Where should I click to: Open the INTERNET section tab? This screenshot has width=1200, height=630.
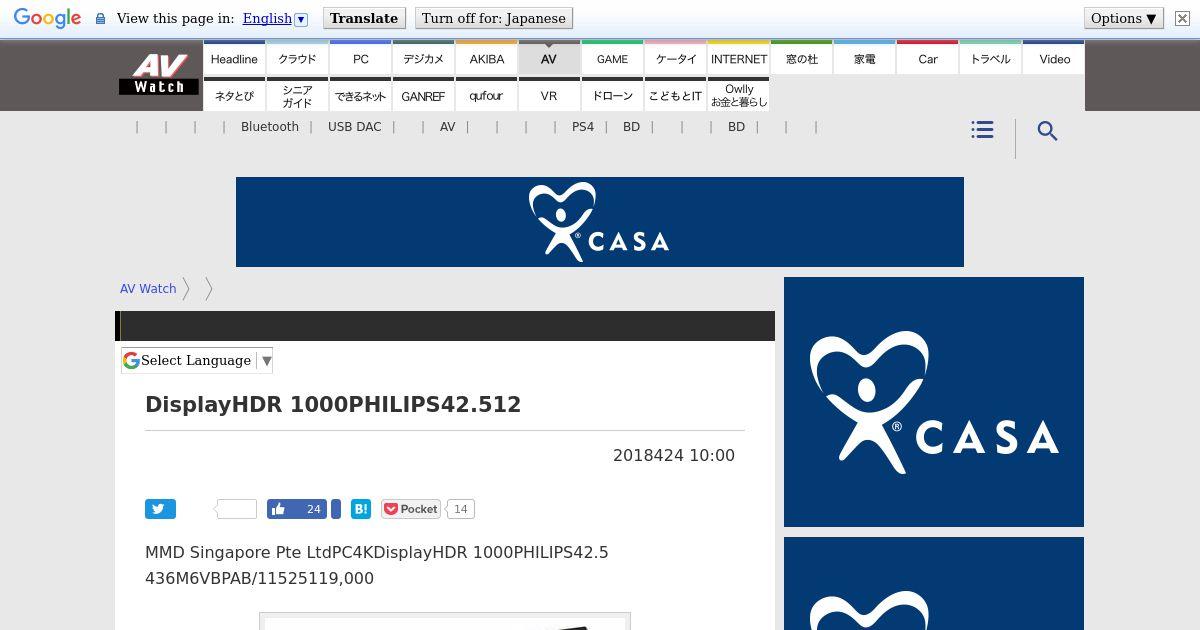(x=738, y=58)
